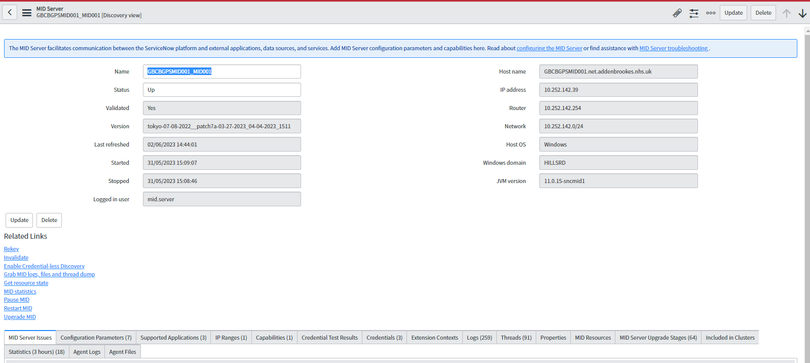This screenshot has width=810, height=363.
Task: Click the Network field 10.252.142.0/24
Action: (x=618, y=127)
